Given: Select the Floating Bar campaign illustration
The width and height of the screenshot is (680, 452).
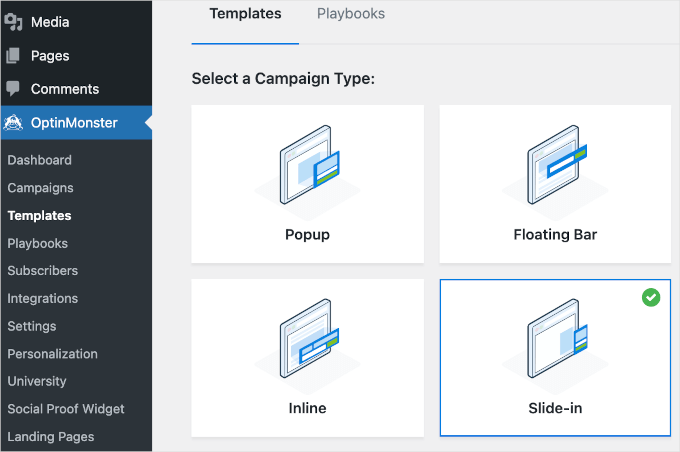Looking at the screenshot, I should (x=555, y=171).
